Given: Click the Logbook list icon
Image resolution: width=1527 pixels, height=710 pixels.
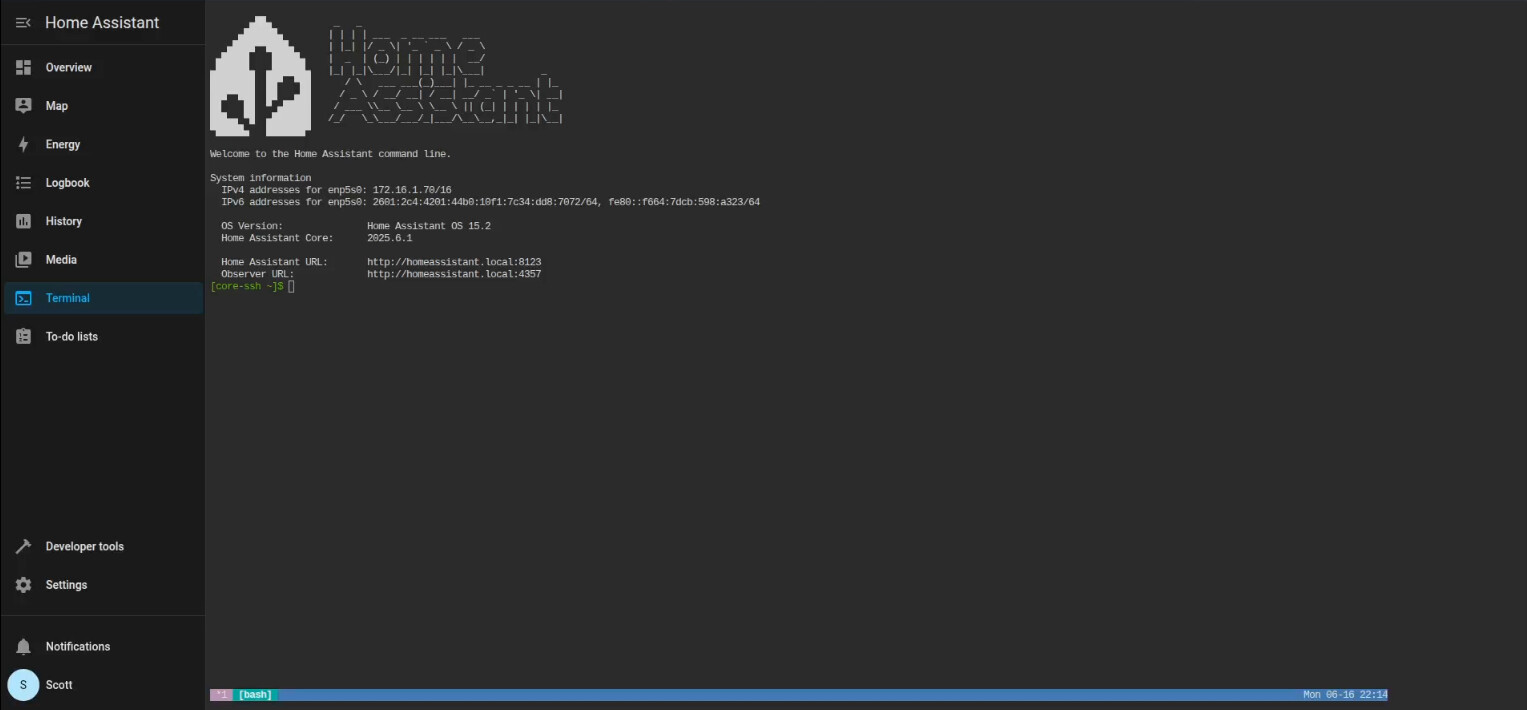Looking at the screenshot, I should point(23,183).
